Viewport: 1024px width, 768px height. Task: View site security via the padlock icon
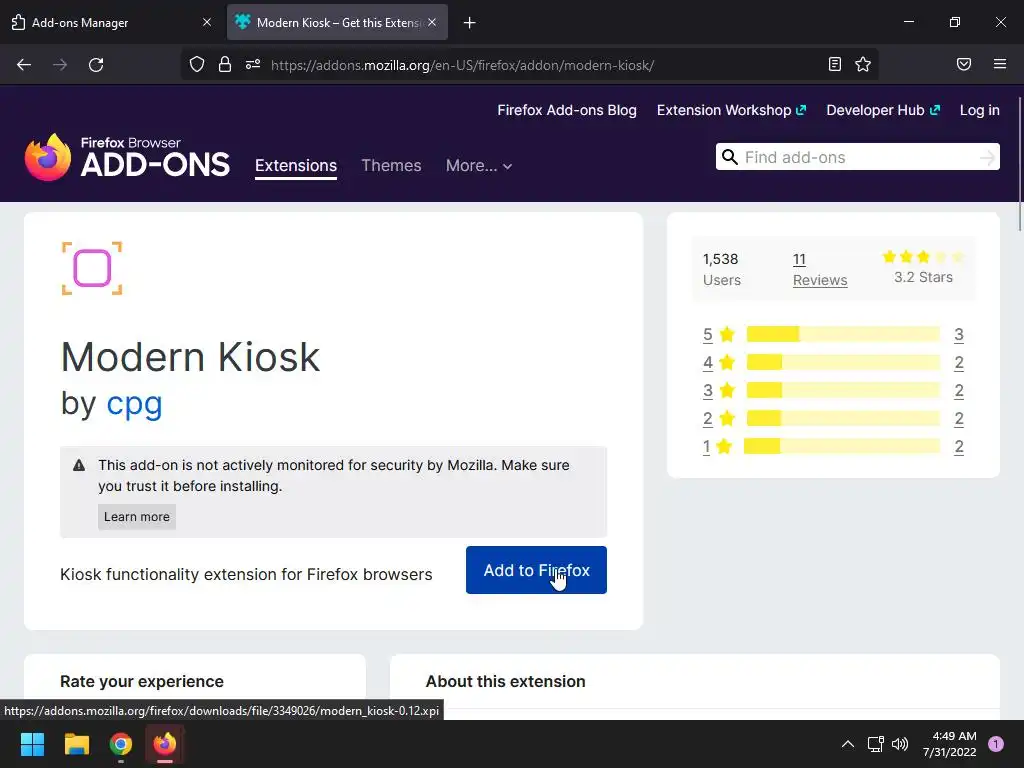click(225, 65)
